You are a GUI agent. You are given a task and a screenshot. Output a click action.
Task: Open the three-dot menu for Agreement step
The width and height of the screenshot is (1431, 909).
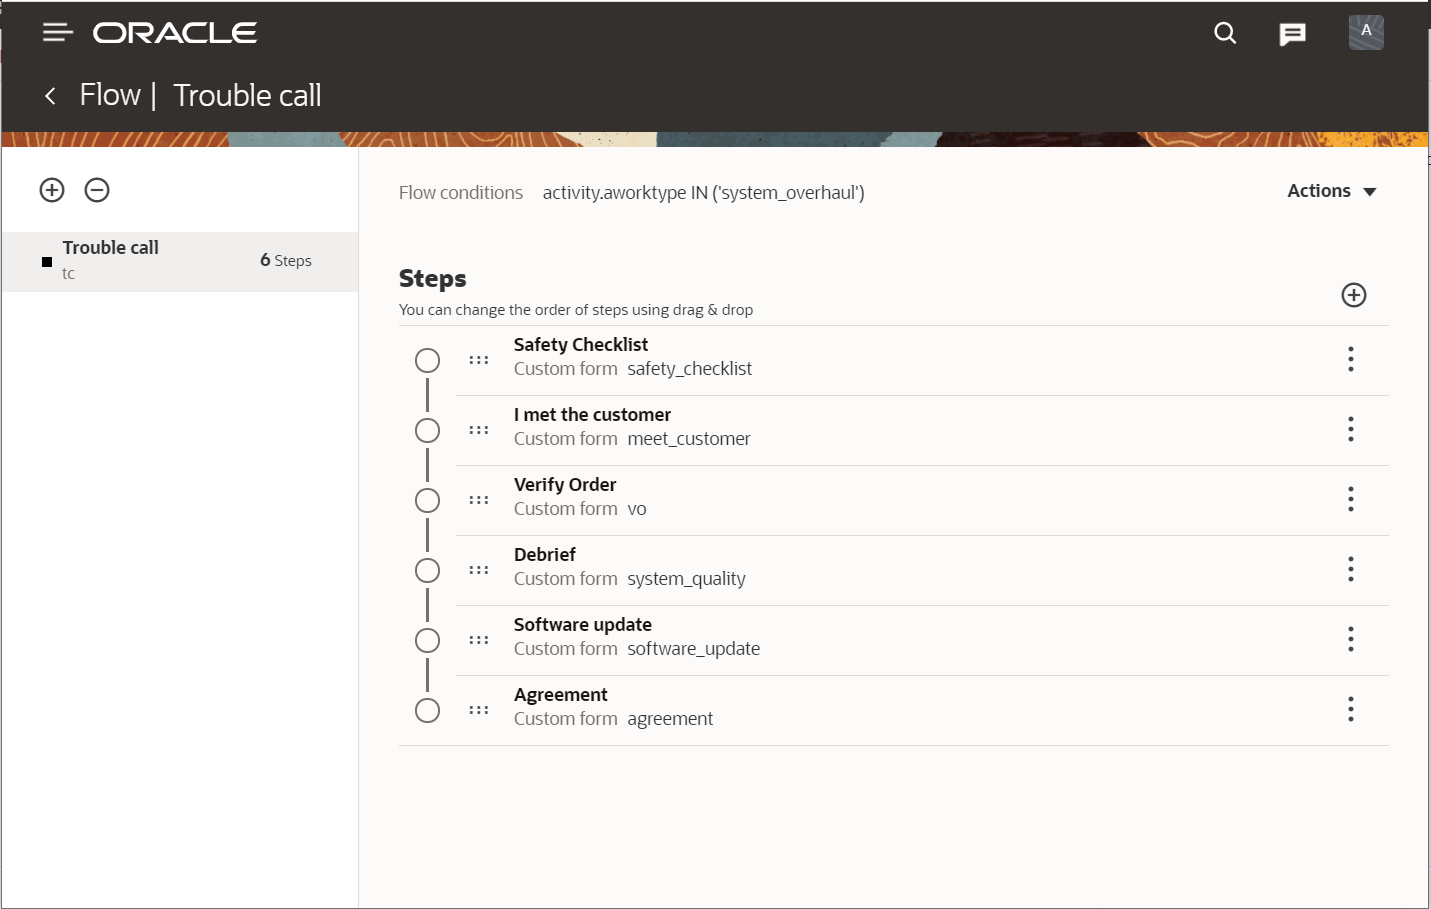(x=1350, y=709)
